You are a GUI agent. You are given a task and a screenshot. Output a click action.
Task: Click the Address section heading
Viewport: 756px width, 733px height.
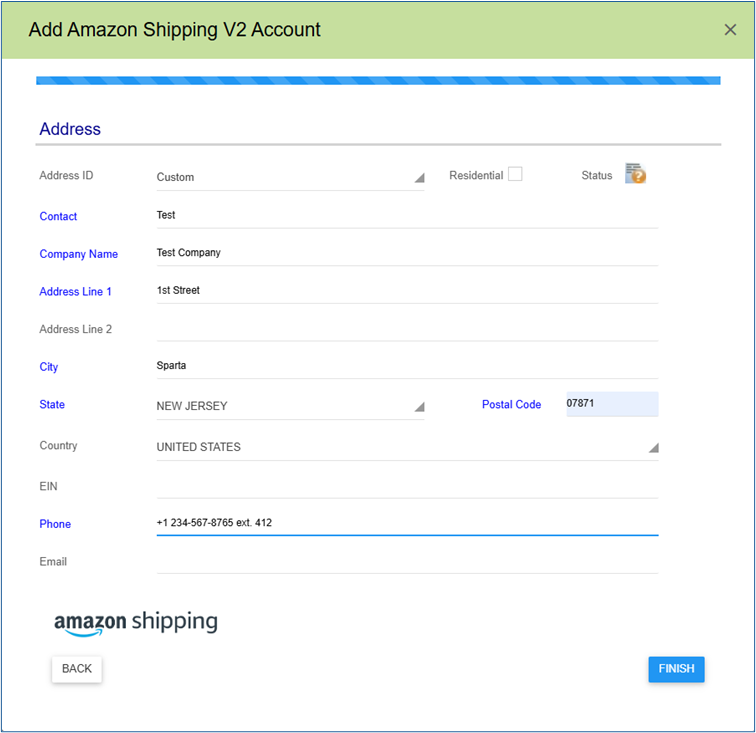click(x=70, y=129)
